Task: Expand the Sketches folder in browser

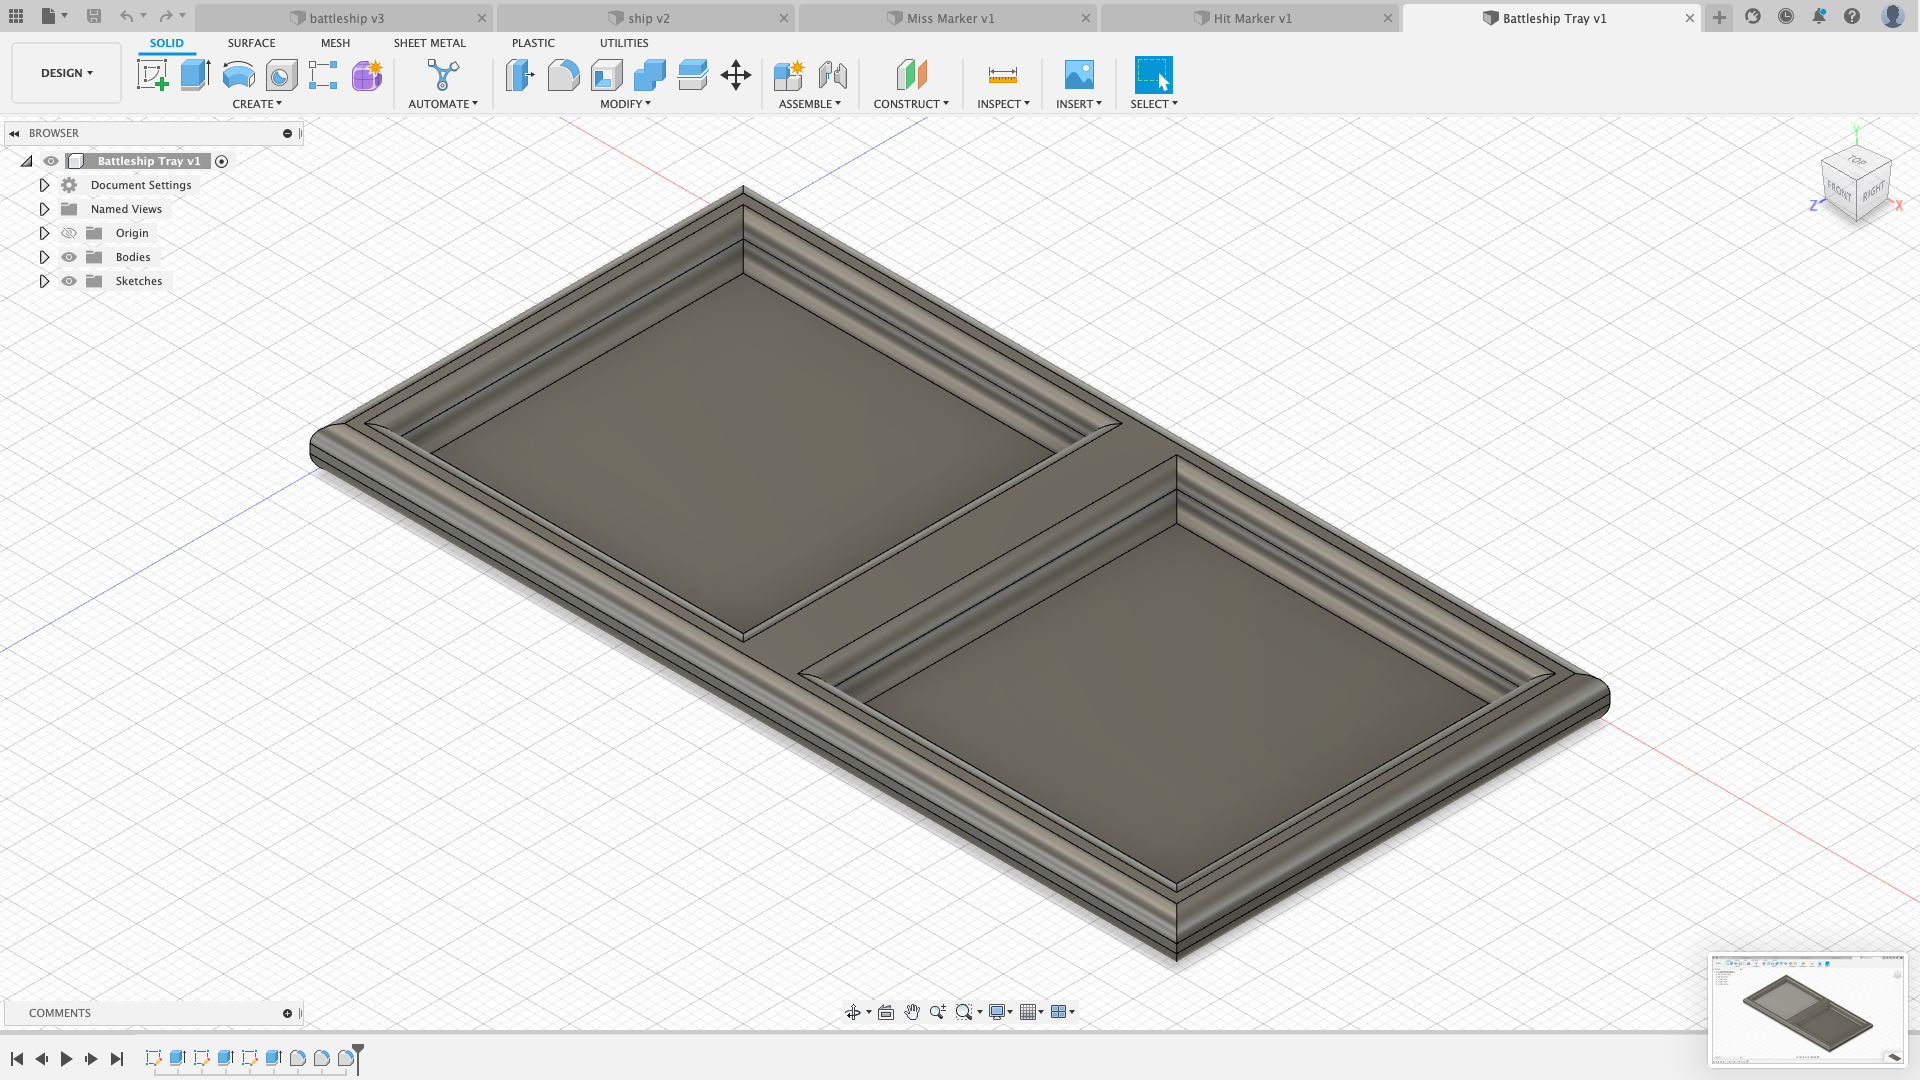Action: (x=44, y=281)
